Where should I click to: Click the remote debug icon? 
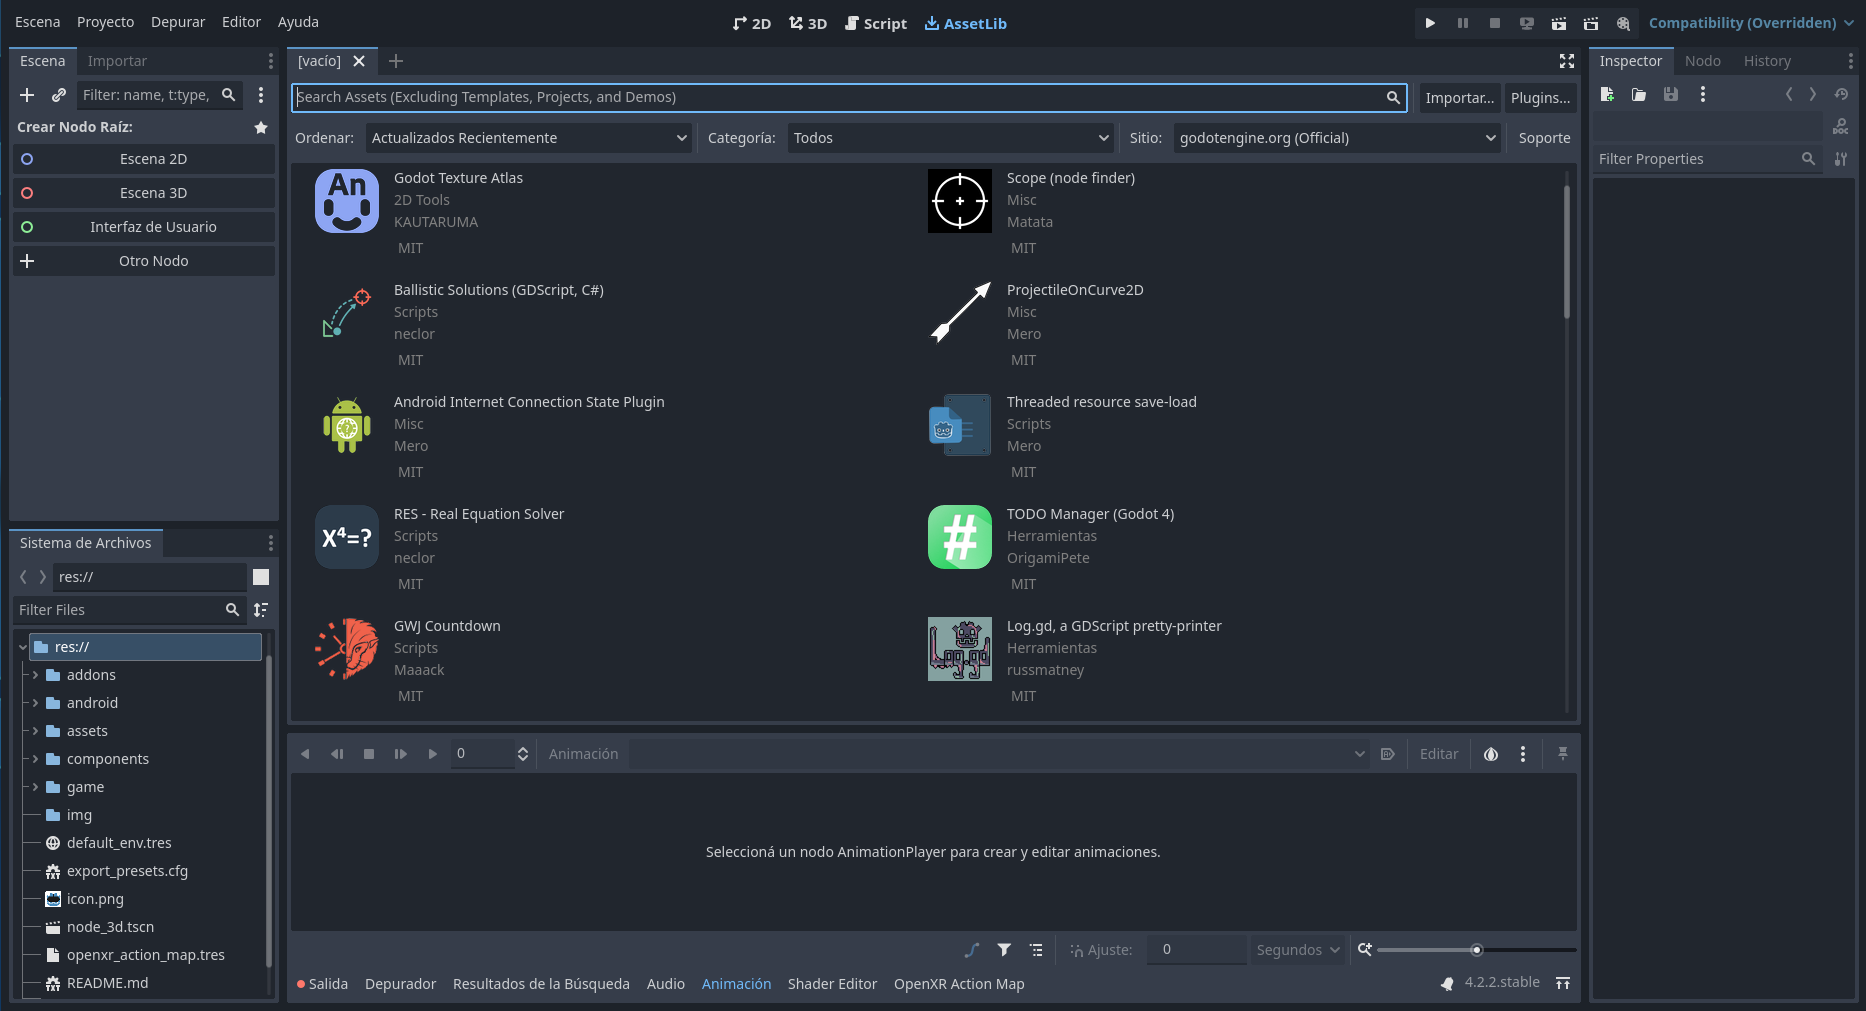[1527, 23]
